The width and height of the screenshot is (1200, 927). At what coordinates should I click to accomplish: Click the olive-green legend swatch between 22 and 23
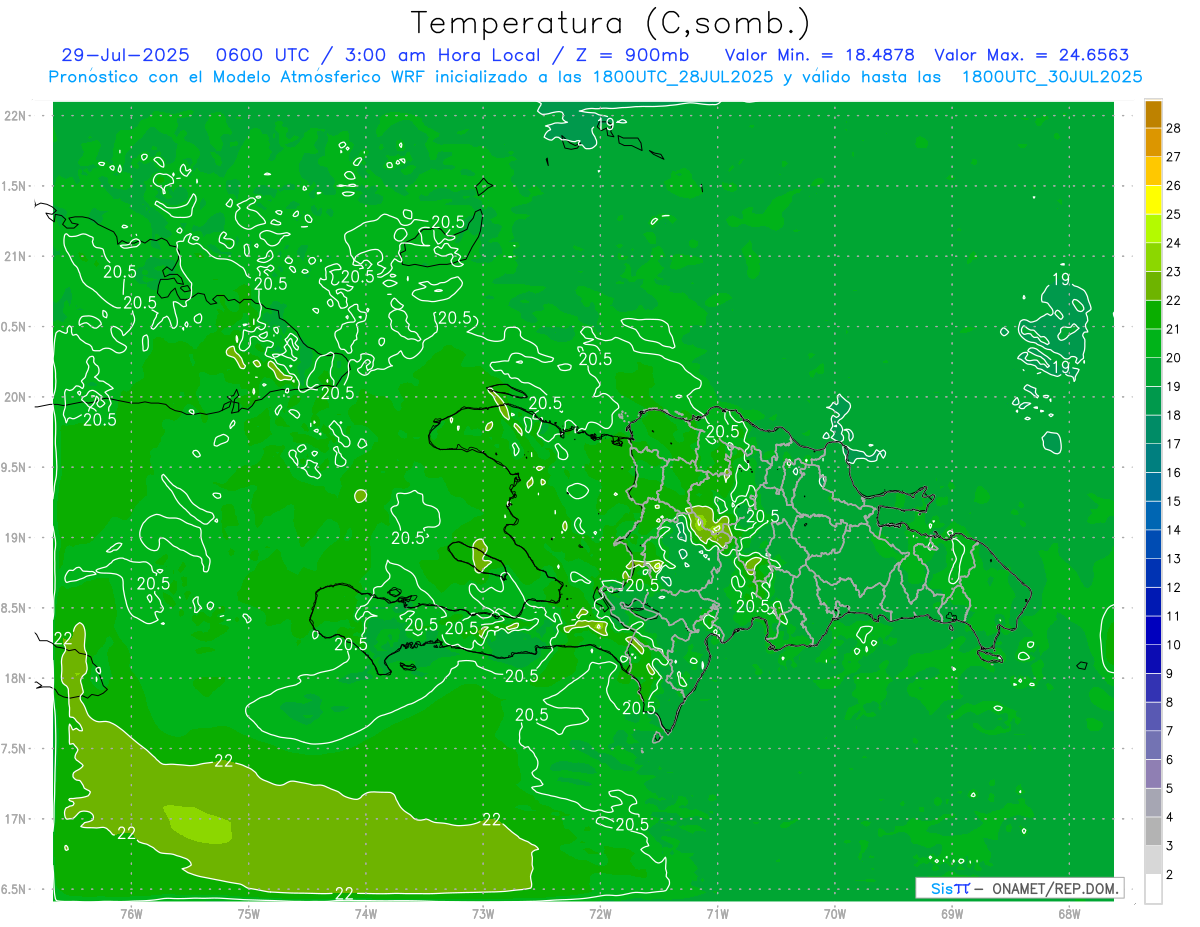1153,285
